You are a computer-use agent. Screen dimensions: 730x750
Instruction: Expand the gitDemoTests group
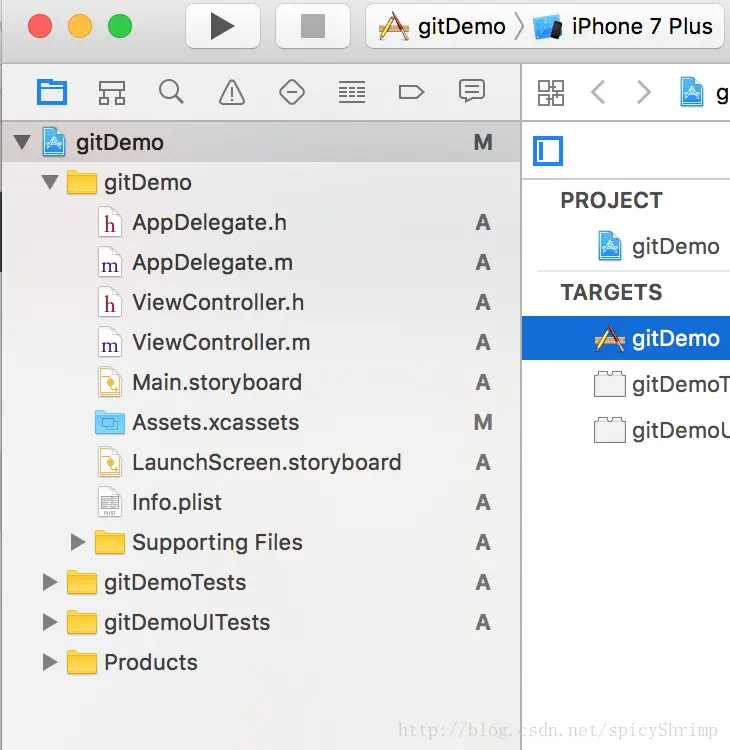50,582
